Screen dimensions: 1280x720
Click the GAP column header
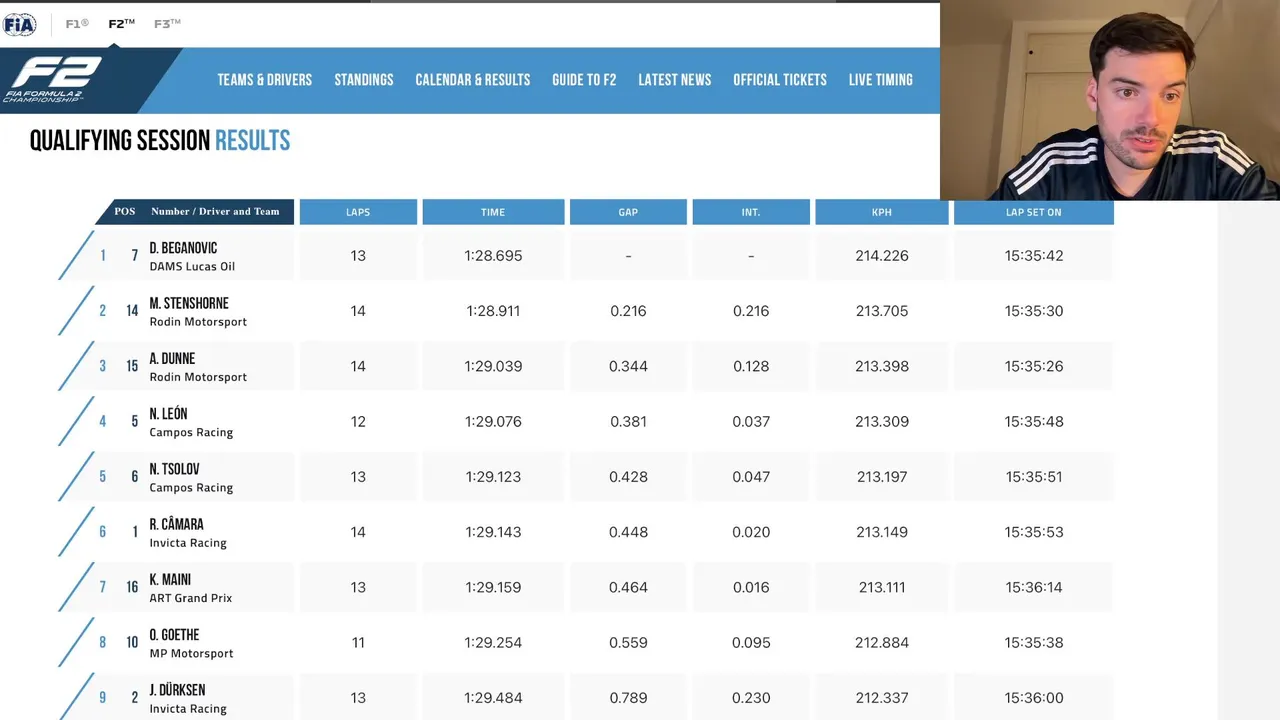pyautogui.click(x=628, y=212)
